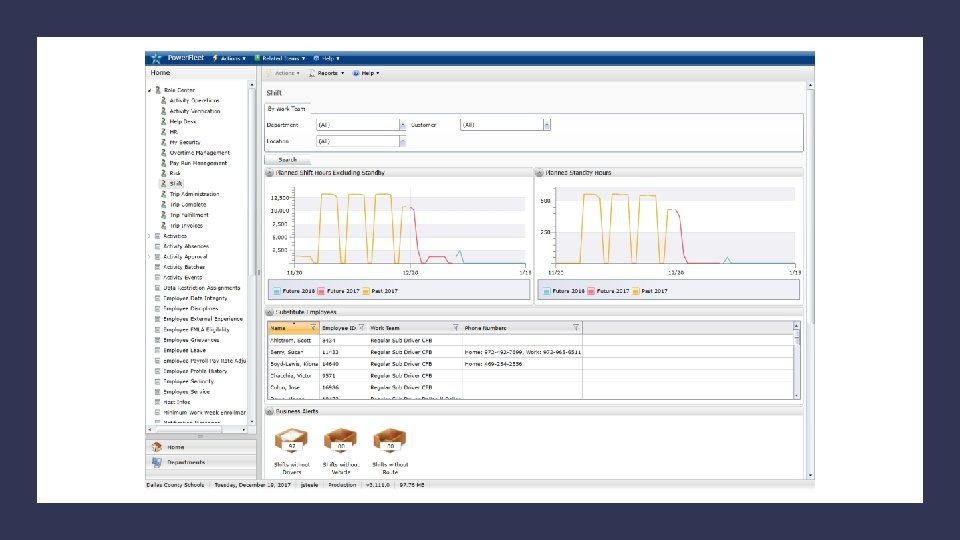The width and height of the screenshot is (960, 540).
Task: Click filter icon on Name column
Action: coord(314,327)
